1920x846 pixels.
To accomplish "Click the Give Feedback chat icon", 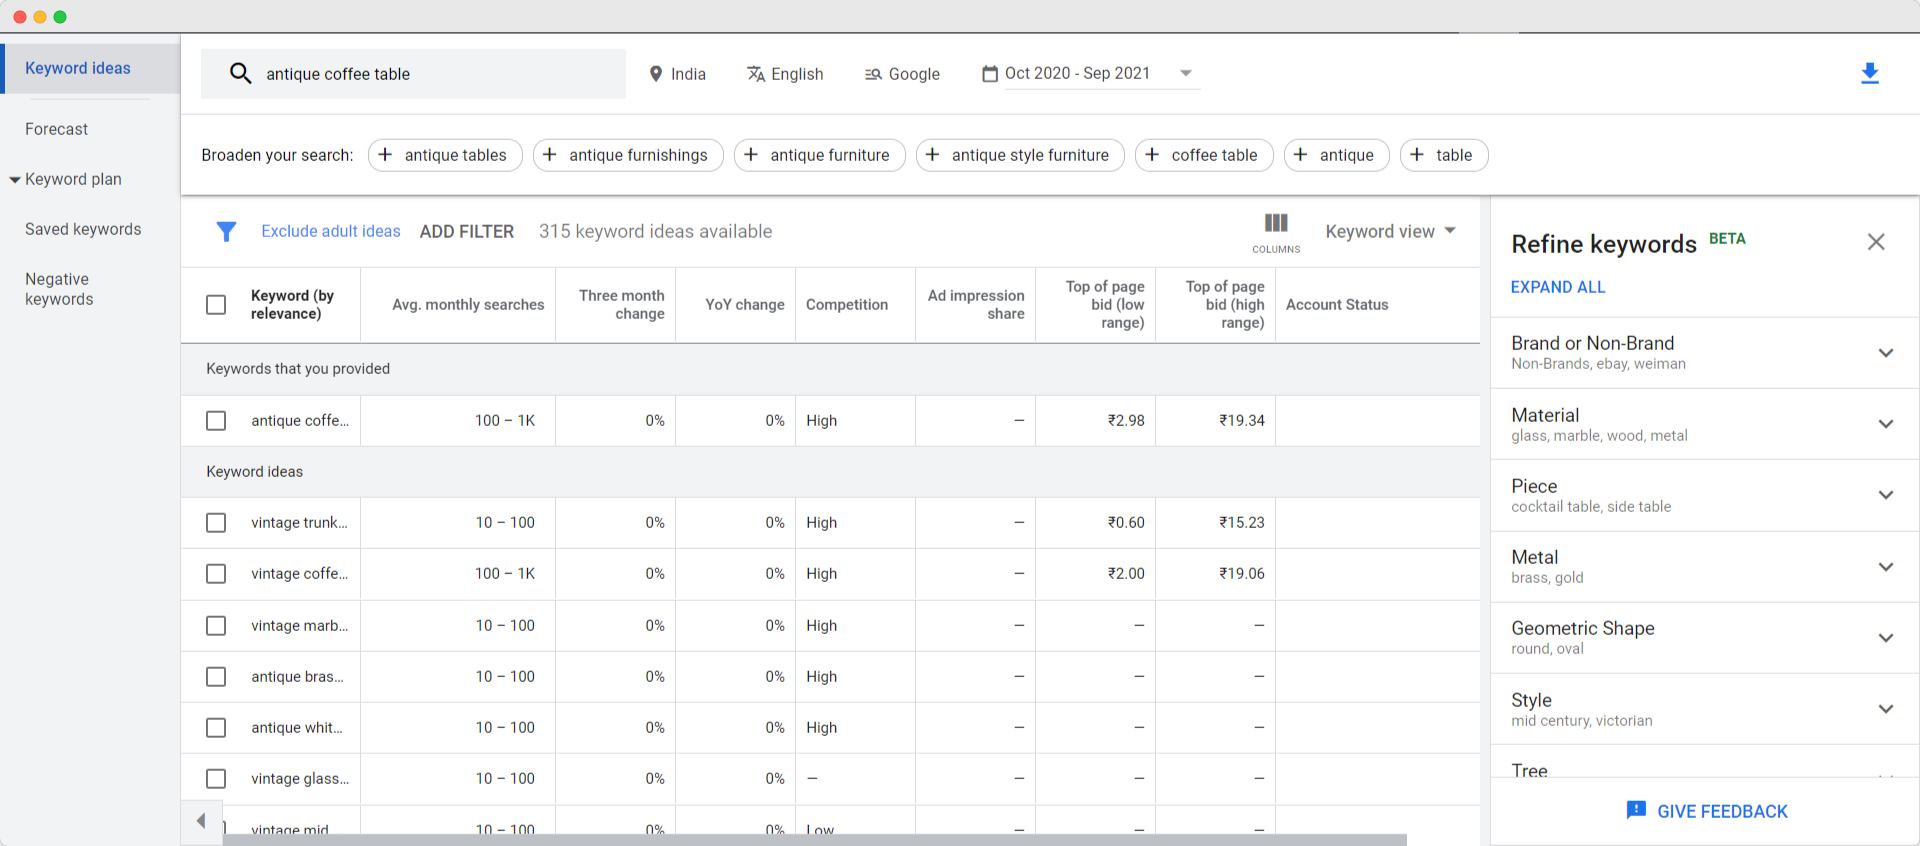I will click(x=1636, y=810).
